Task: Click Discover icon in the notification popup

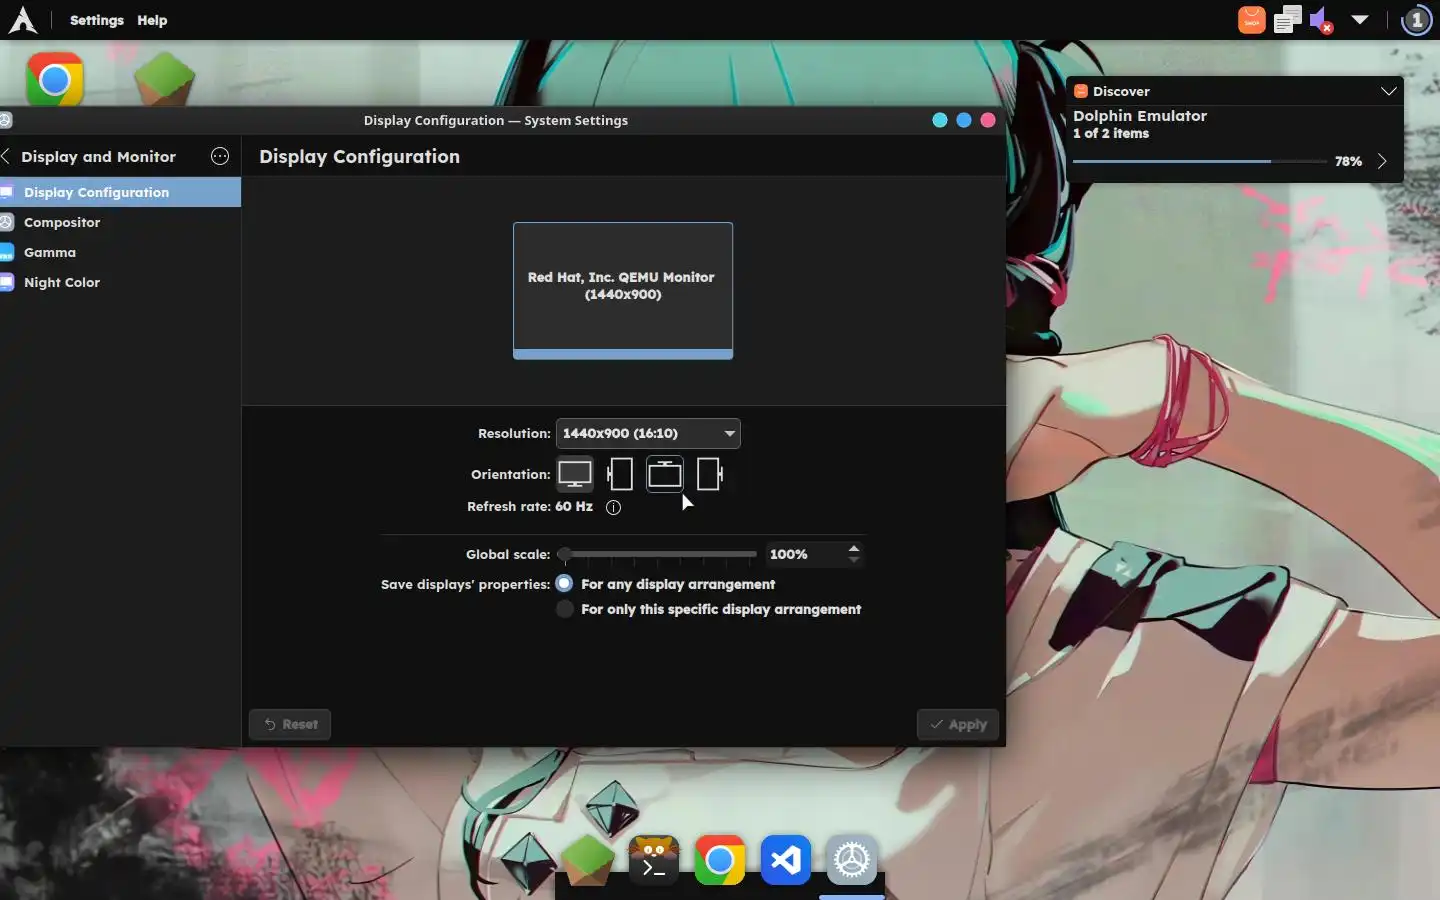Action: pos(1080,91)
